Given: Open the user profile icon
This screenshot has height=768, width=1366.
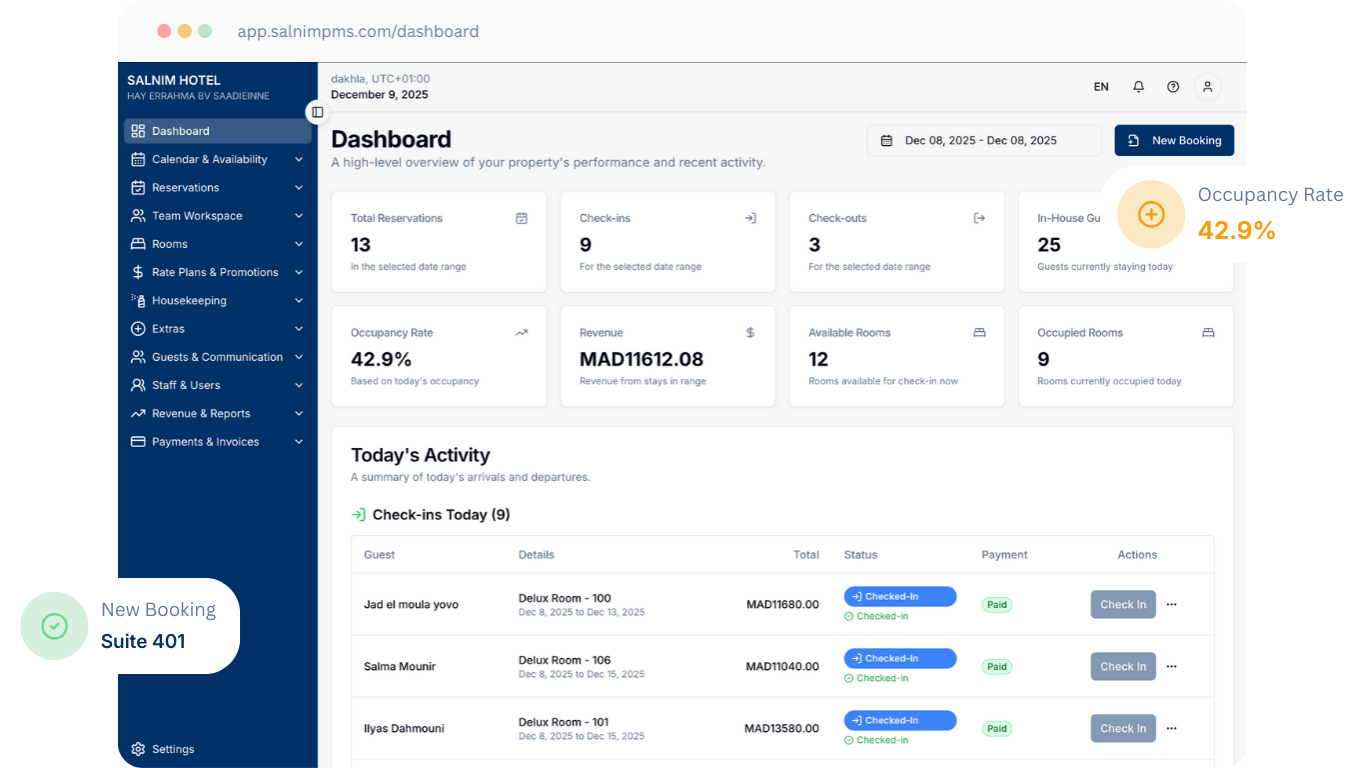Looking at the screenshot, I should click(x=1207, y=87).
